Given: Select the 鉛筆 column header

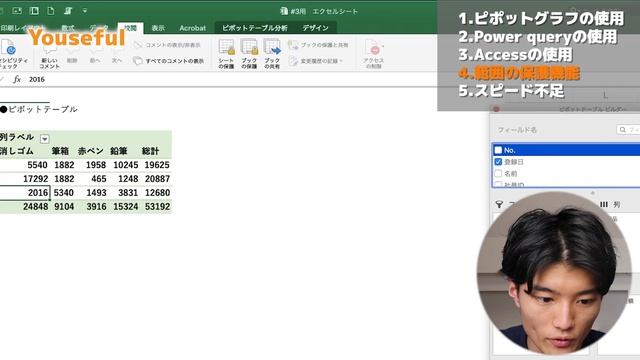Looking at the screenshot, I should [x=119, y=151].
